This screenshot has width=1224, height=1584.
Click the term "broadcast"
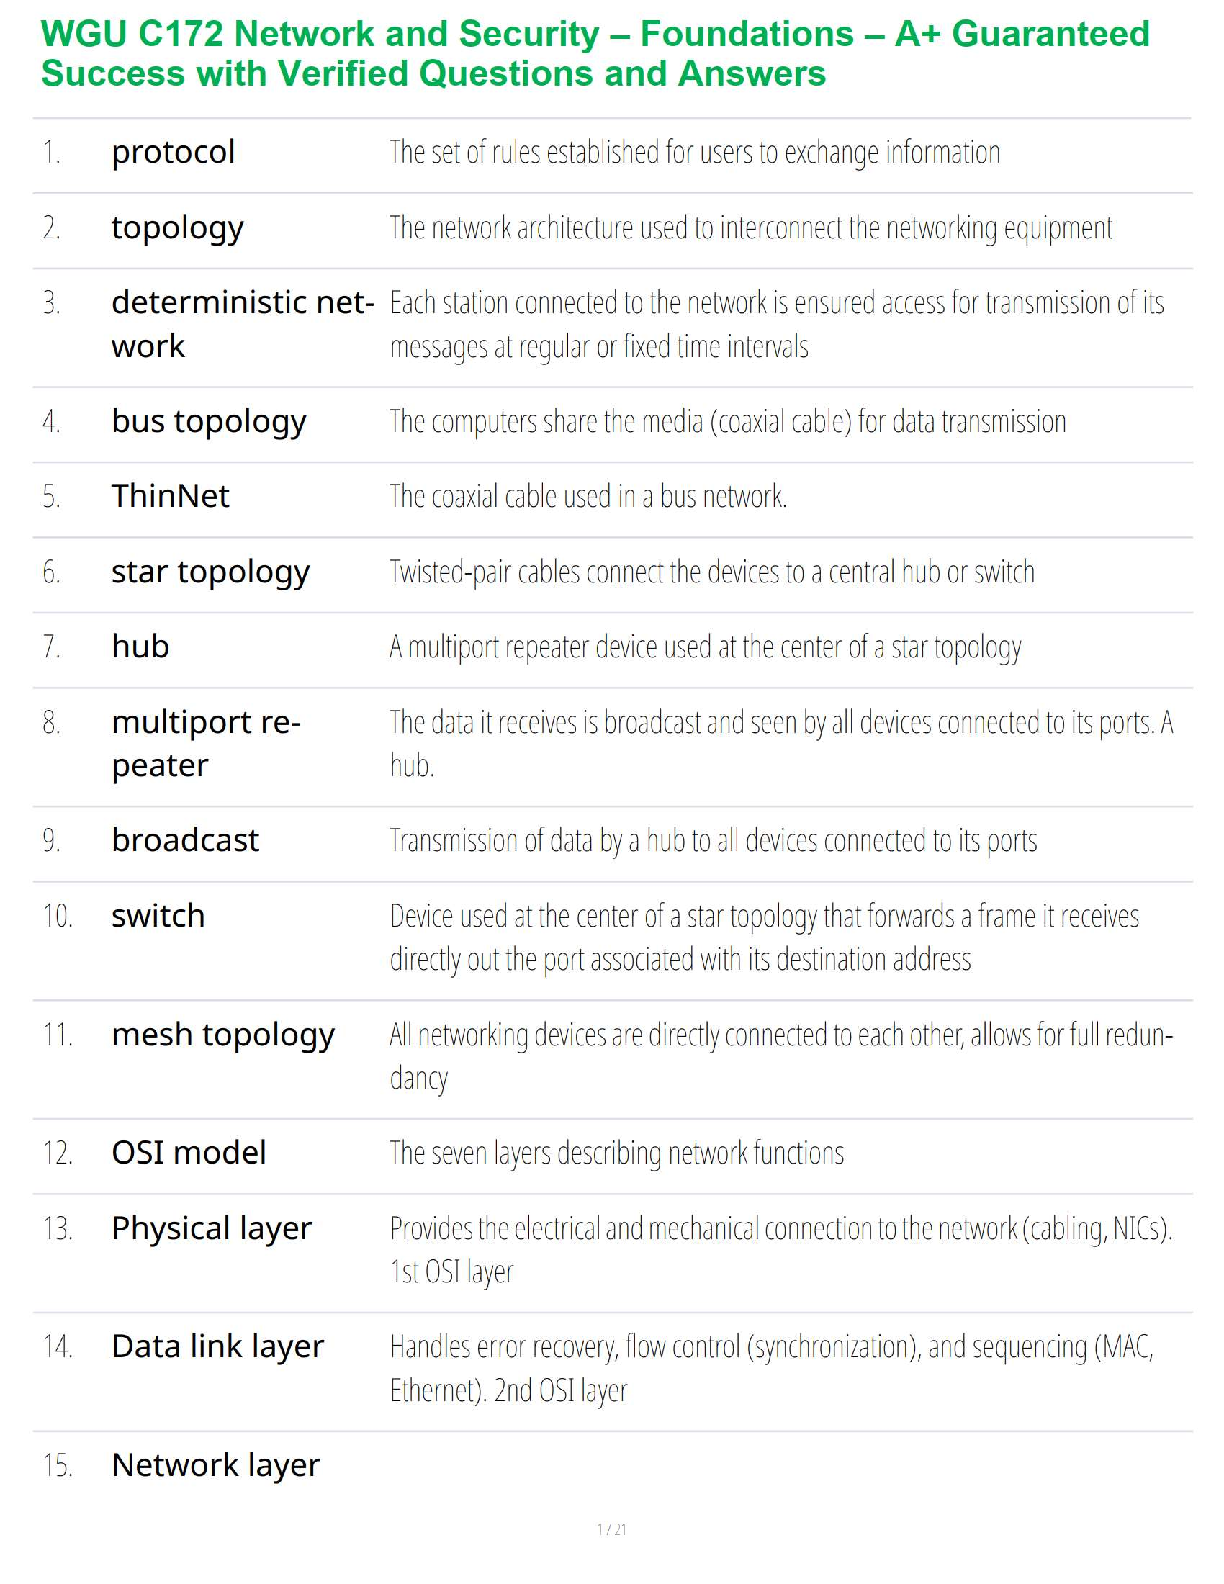[185, 841]
